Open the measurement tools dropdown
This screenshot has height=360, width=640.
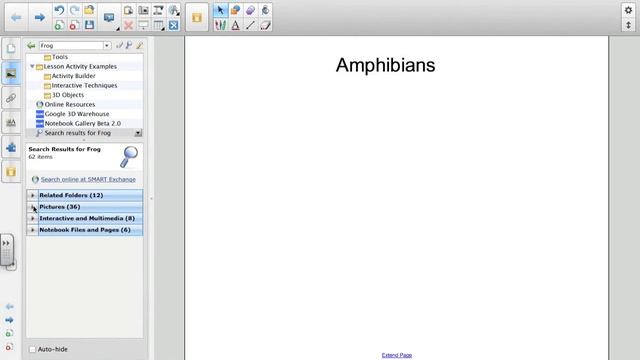[173, 10]
